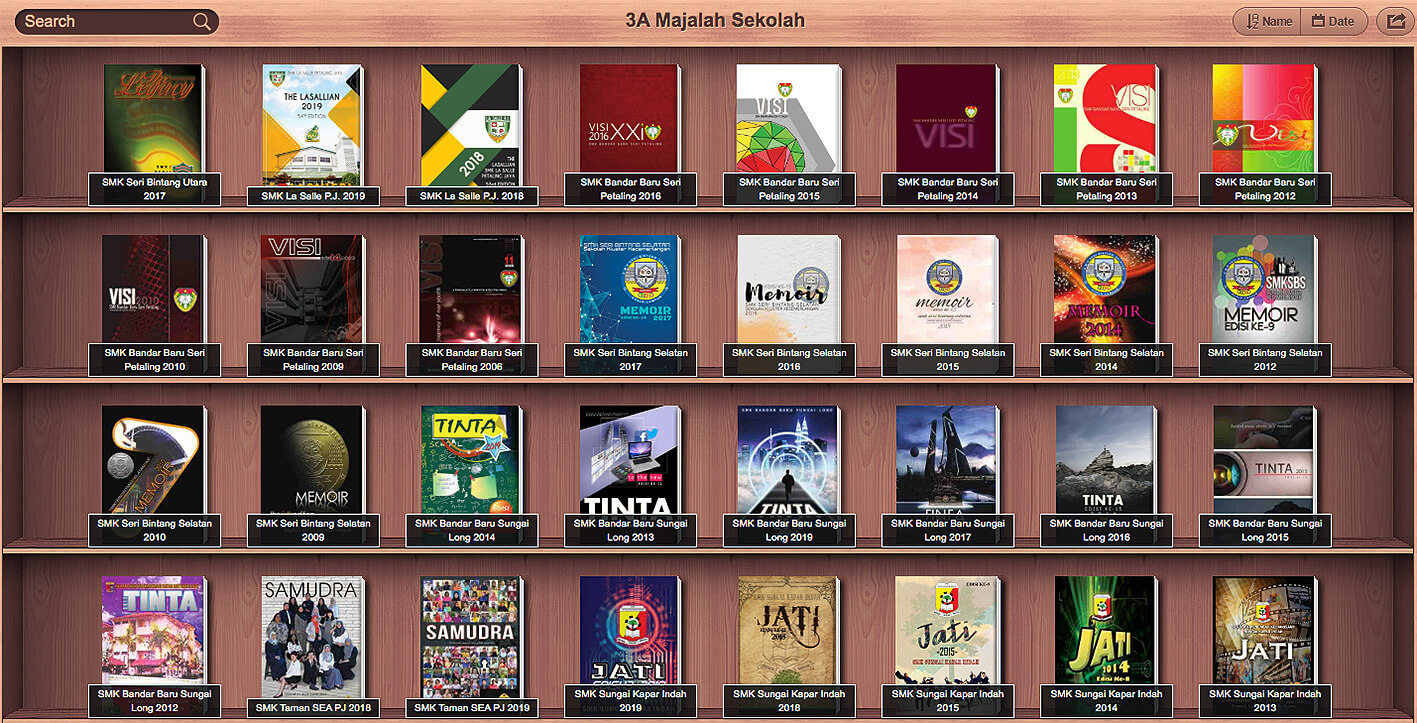Click the SMK Seri Bintang Selatan 2016 label
Image resolution: width=1417 pixels, height=723 pixels.
pyautogui.click(x=789, y=359)
